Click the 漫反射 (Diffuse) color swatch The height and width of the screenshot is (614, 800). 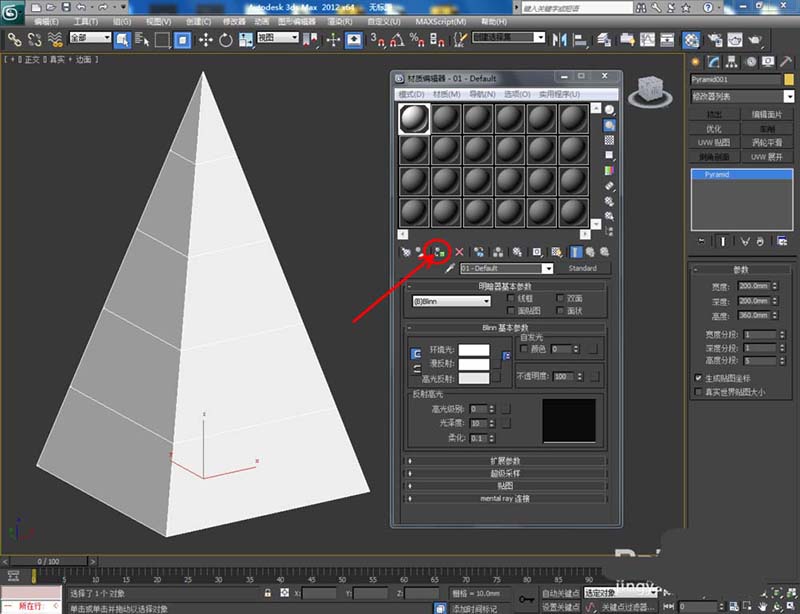[473, 364]
